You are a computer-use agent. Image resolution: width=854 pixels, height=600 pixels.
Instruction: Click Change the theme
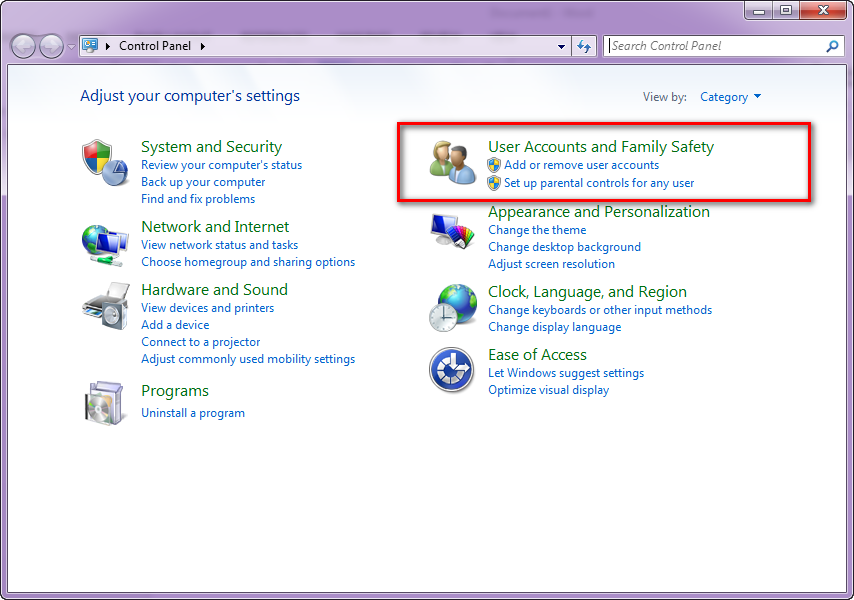[x=537, y=230]
